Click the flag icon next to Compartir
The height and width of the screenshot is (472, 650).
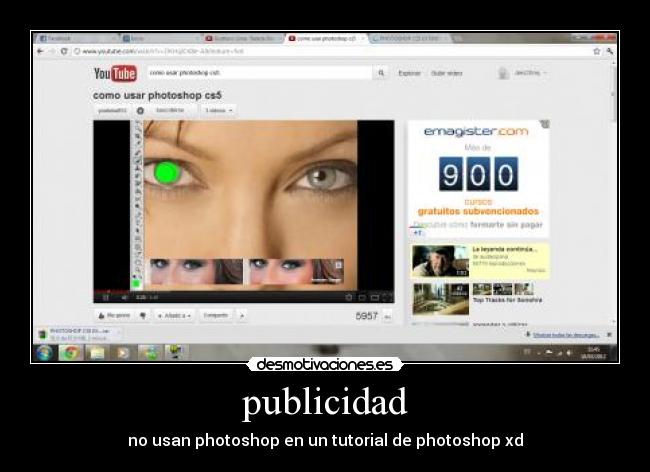242,316
